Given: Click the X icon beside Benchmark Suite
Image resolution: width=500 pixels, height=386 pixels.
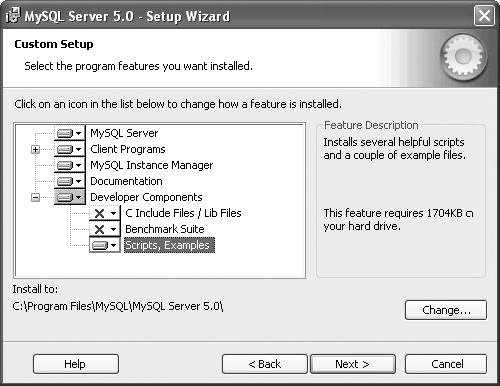Looking at the screenshot, I should pyautogui.click(x=99, y=229).
